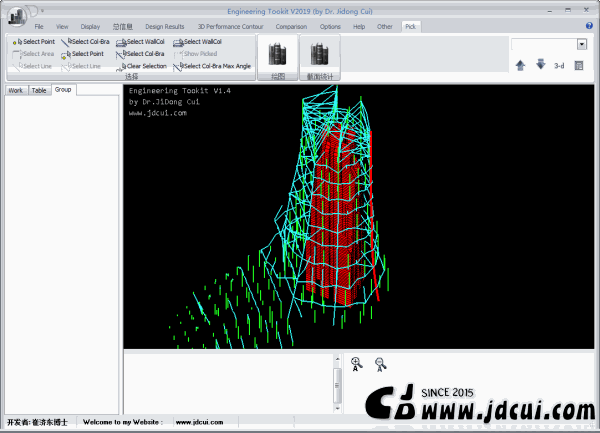Choose Select Col-Bra directly above Clear Selection

tap(140, 54)
